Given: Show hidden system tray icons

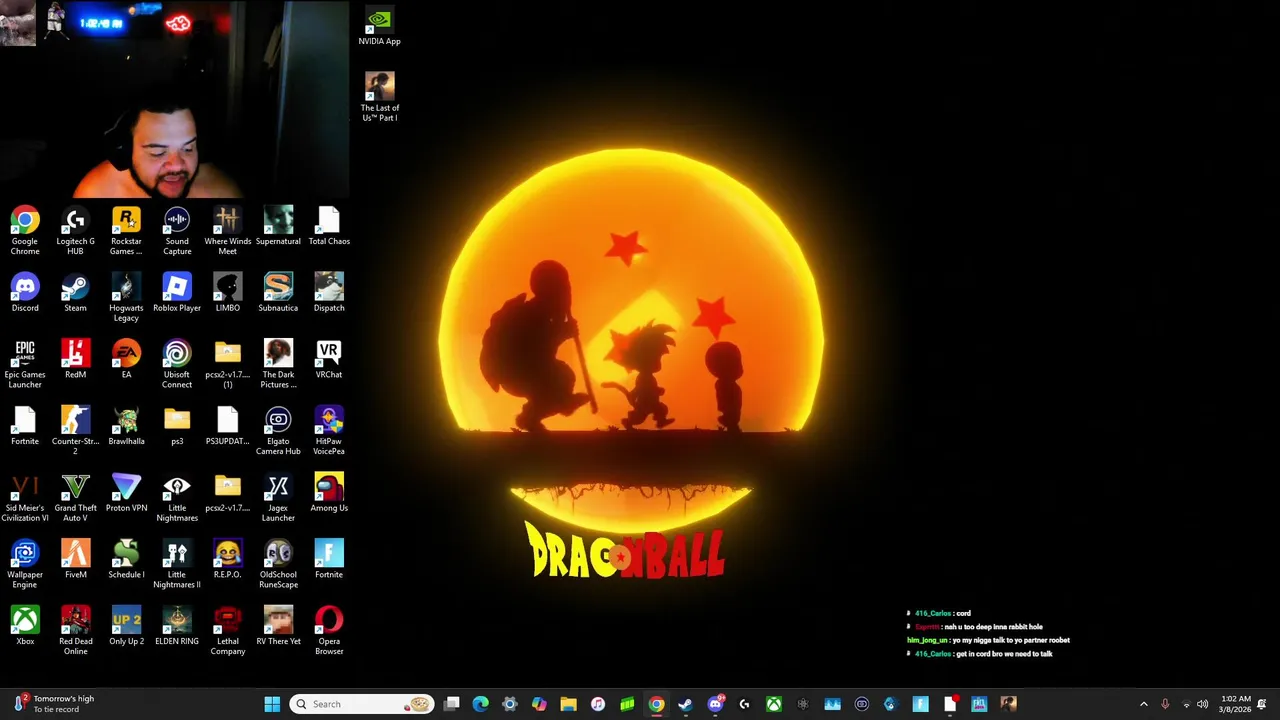Looking at the screenshot, I should (1144, 704).
